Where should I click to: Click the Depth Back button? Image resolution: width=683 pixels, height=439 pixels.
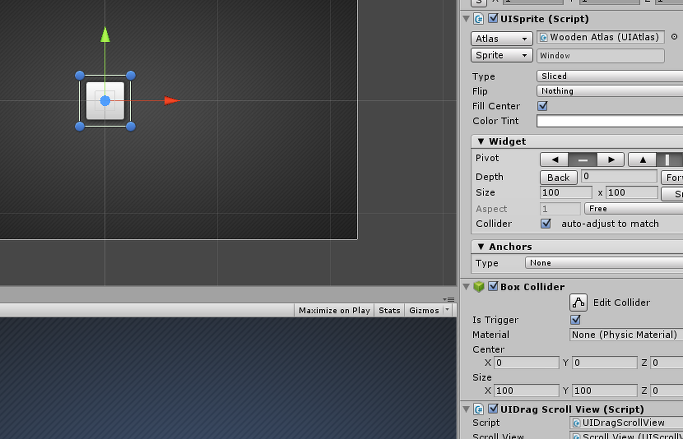pos(559,177)
